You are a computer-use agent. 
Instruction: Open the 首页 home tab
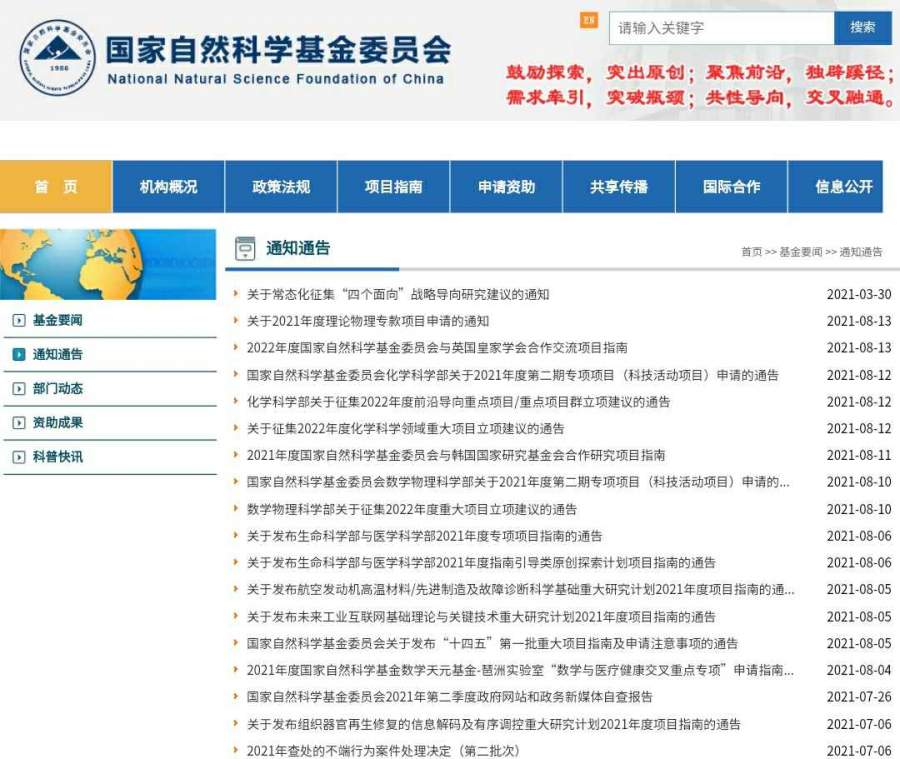pos(56,187)
